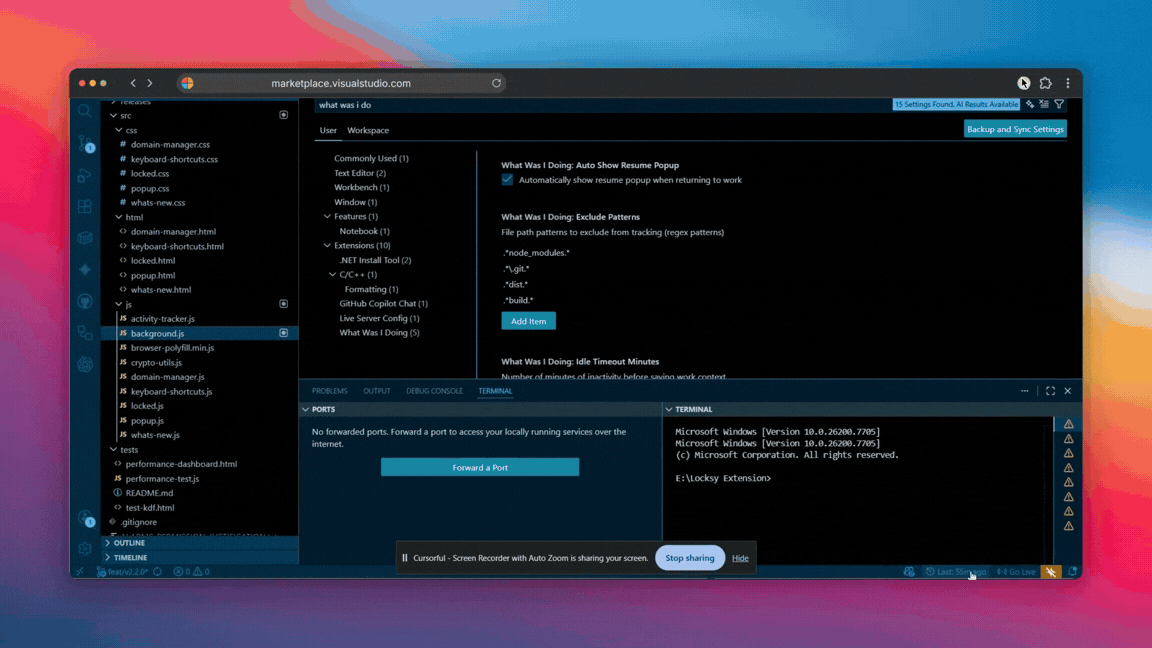1152x648 pixels.
Task: Toggle AI search results sparkle icon
Action: (1030, 104)
